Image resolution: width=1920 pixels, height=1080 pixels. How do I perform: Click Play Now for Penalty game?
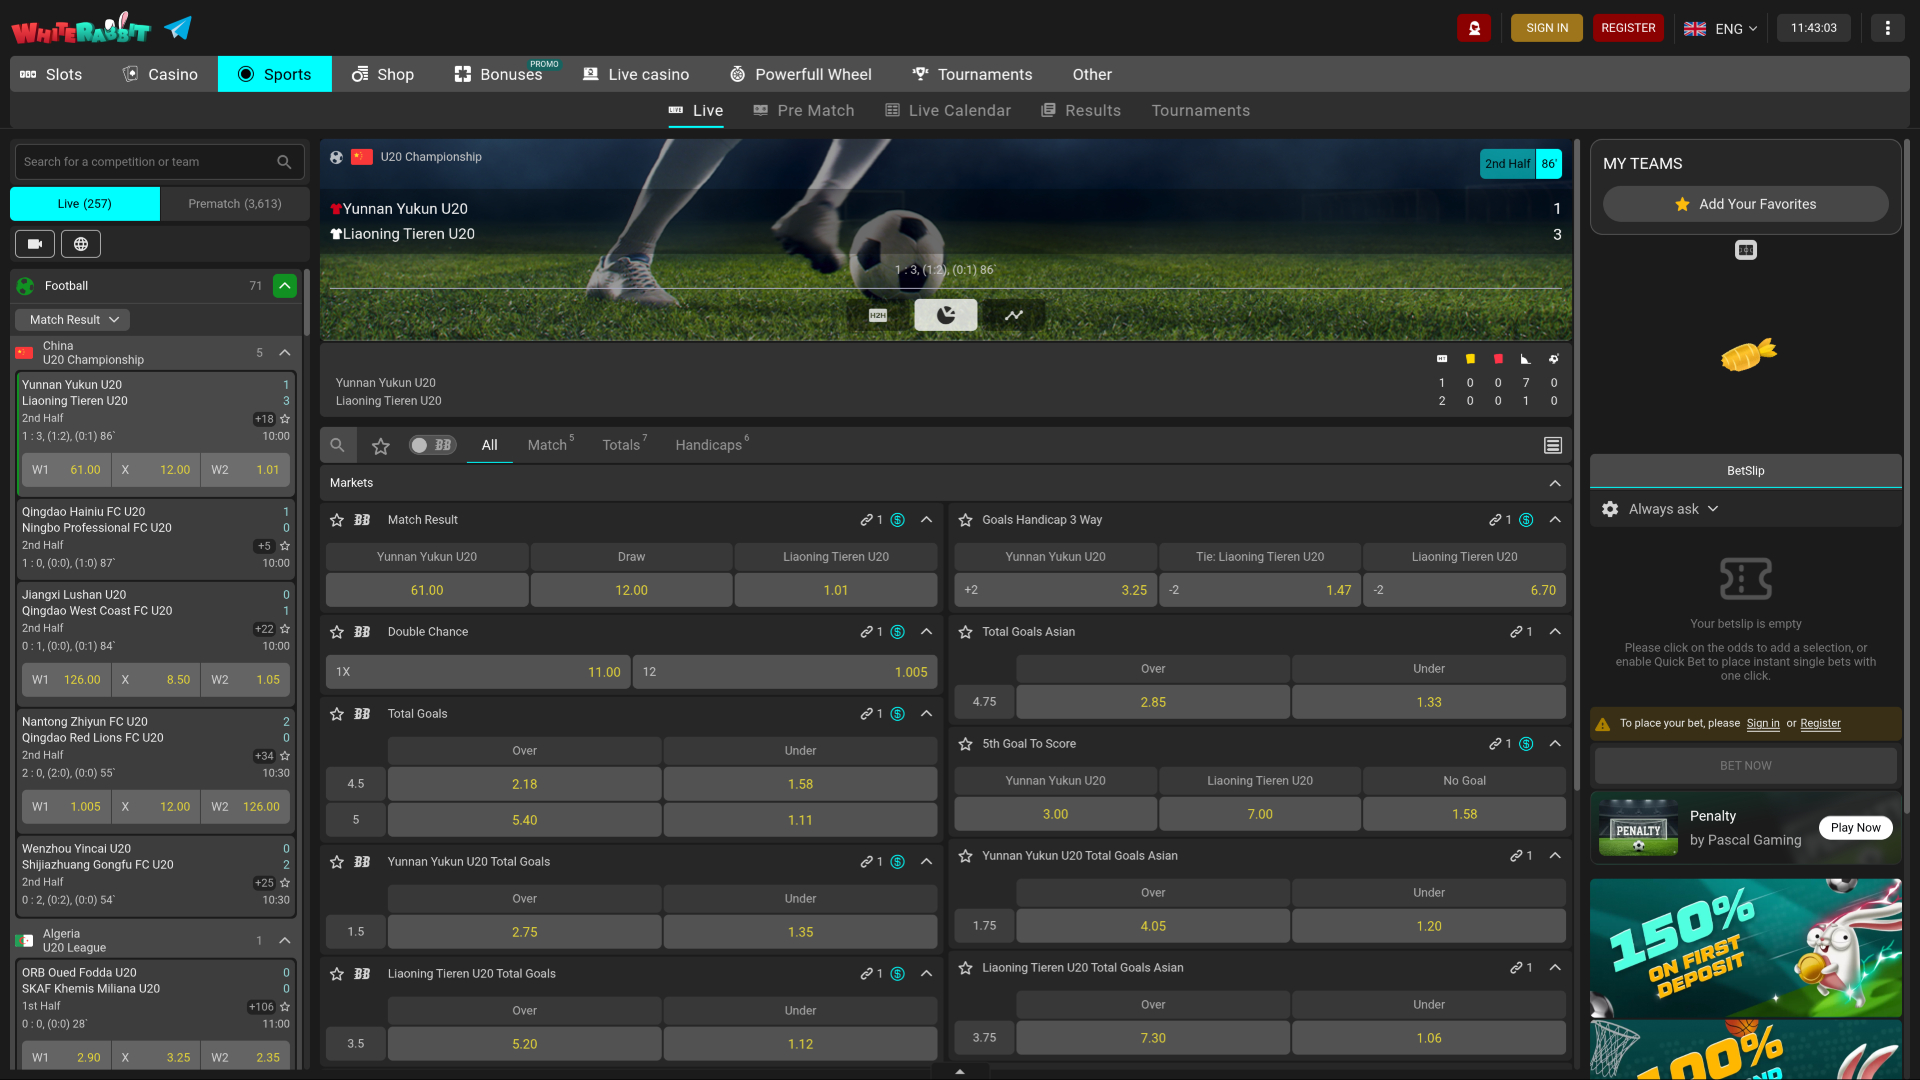click(1855, 828)
